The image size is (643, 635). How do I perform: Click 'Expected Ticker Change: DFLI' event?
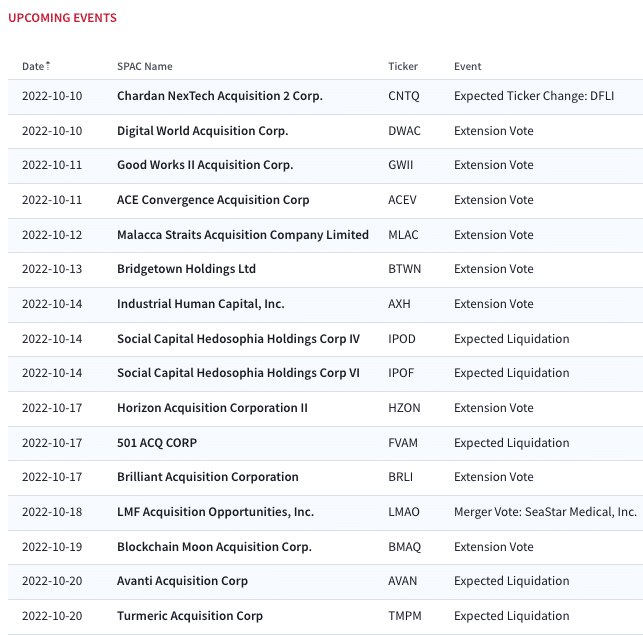click(x=534, y=96)
